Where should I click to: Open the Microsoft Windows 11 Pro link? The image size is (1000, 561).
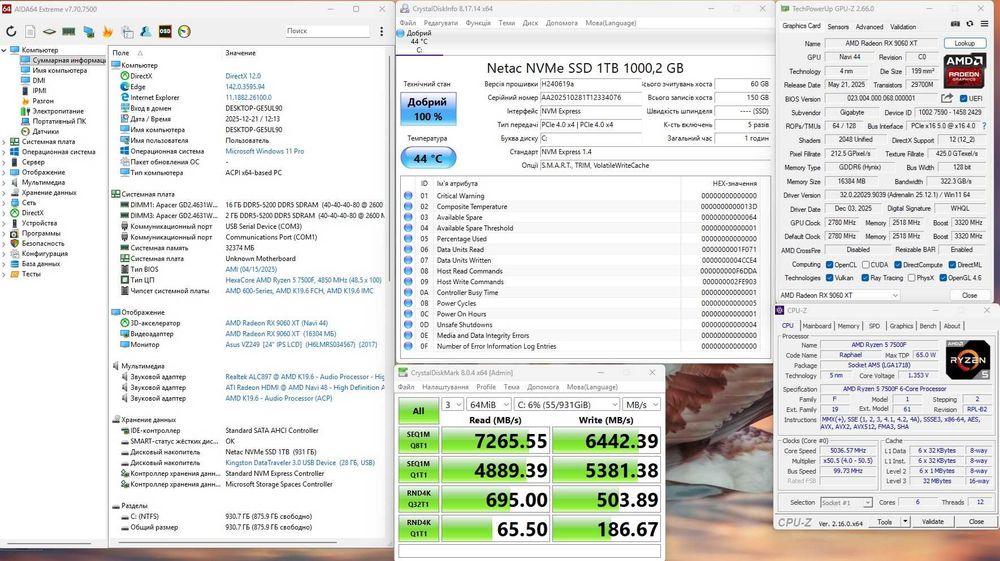click(265, 151)
